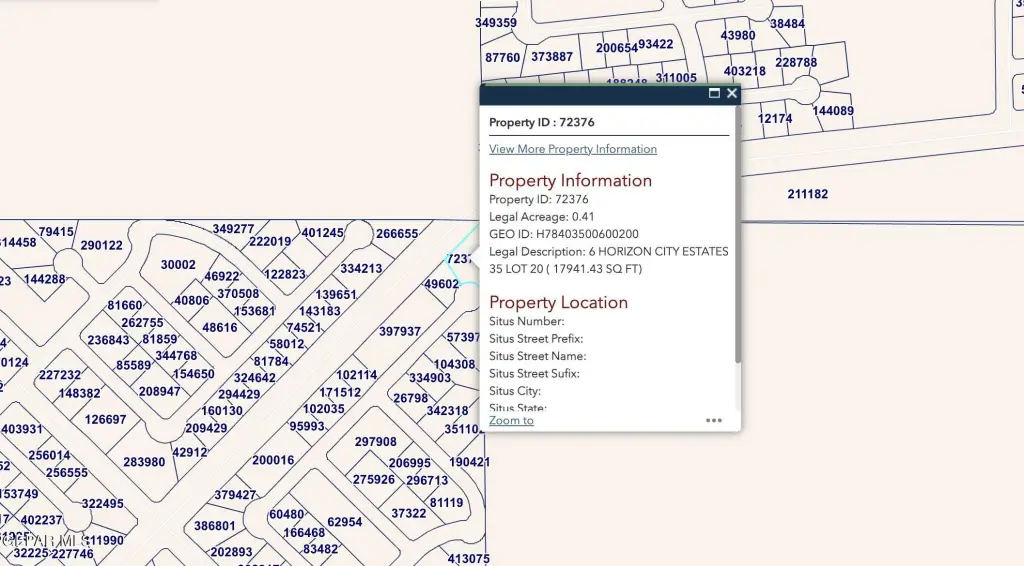Screen dimensions: 1024x566
Task: Select parcel 49602 beside the popup
Action: coord(441,284)
